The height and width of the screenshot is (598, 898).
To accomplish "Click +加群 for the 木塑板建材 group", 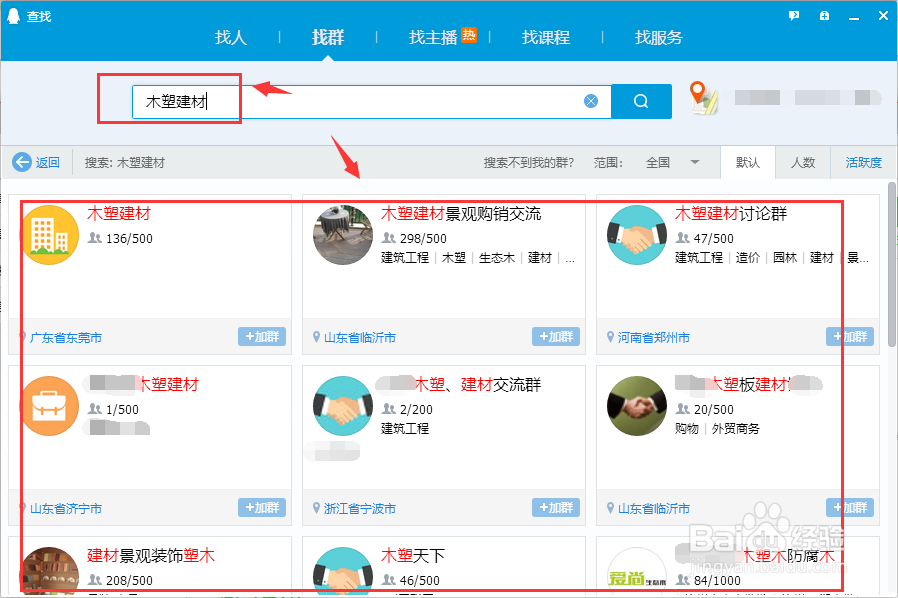I will pos(850,507).
